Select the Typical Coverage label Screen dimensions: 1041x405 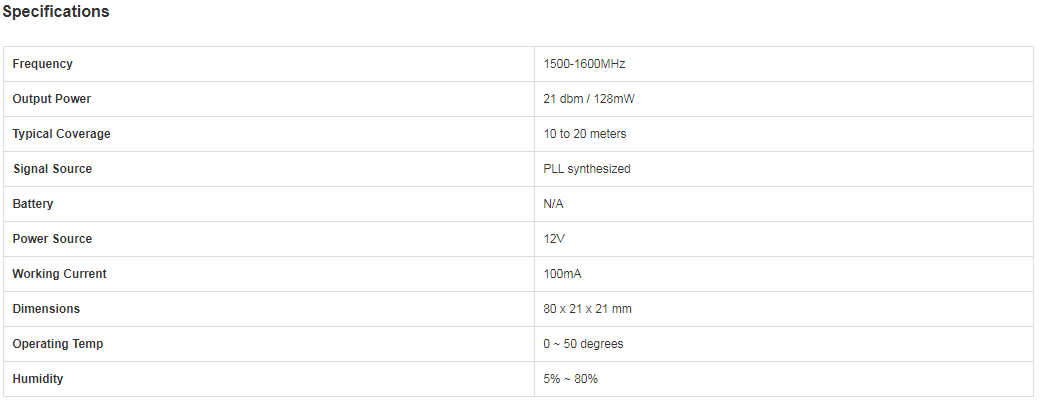61,134
